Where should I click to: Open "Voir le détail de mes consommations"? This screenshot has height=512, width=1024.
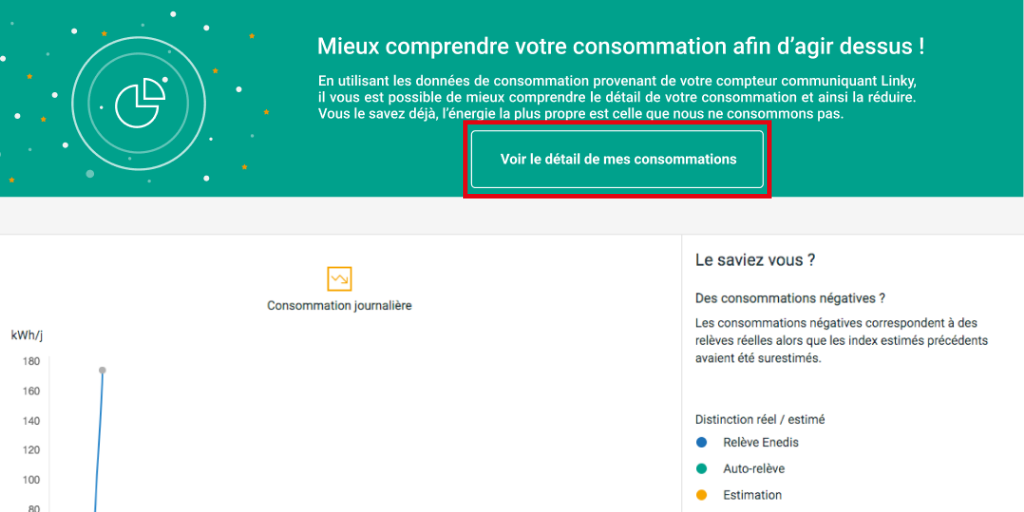(x=617, y=159)
